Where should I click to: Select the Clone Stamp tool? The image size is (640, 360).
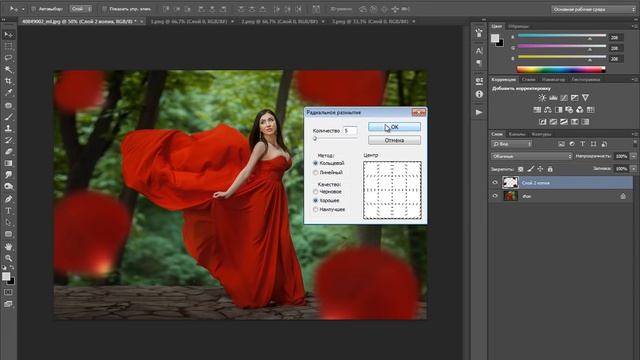(x=8, y=128)
